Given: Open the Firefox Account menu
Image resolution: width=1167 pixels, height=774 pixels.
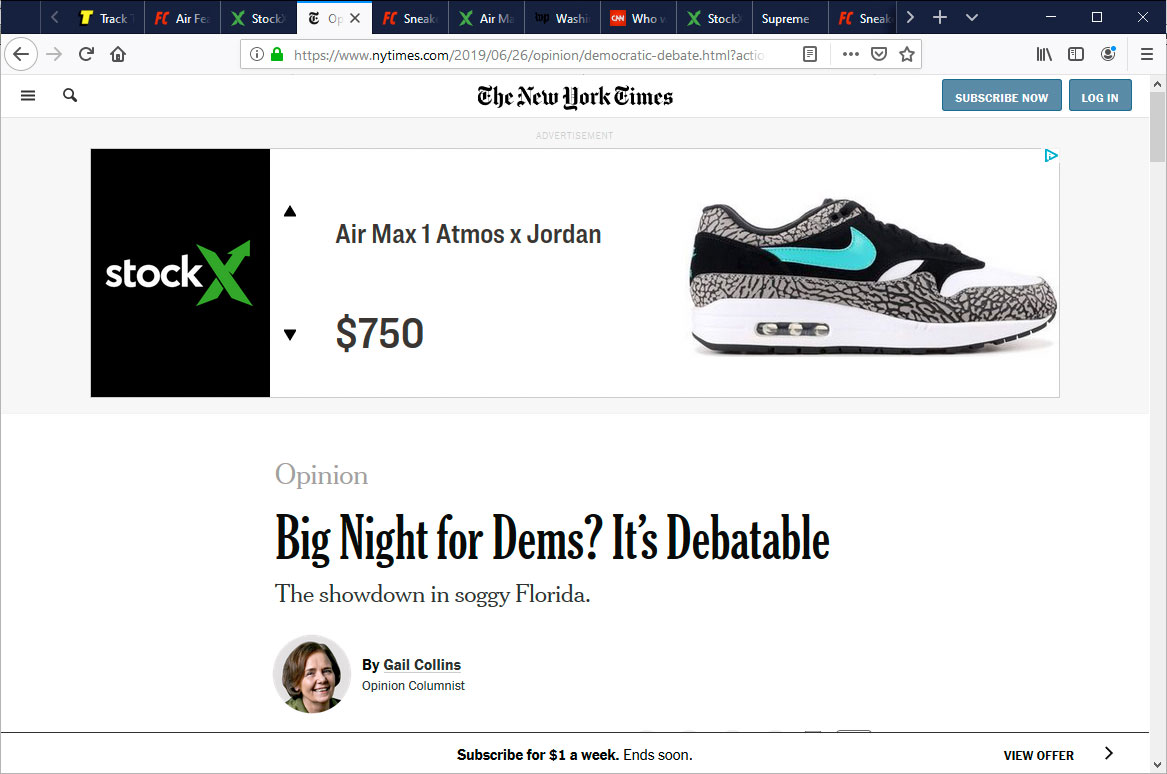Looking at the screenshot, I should 1110,54.
